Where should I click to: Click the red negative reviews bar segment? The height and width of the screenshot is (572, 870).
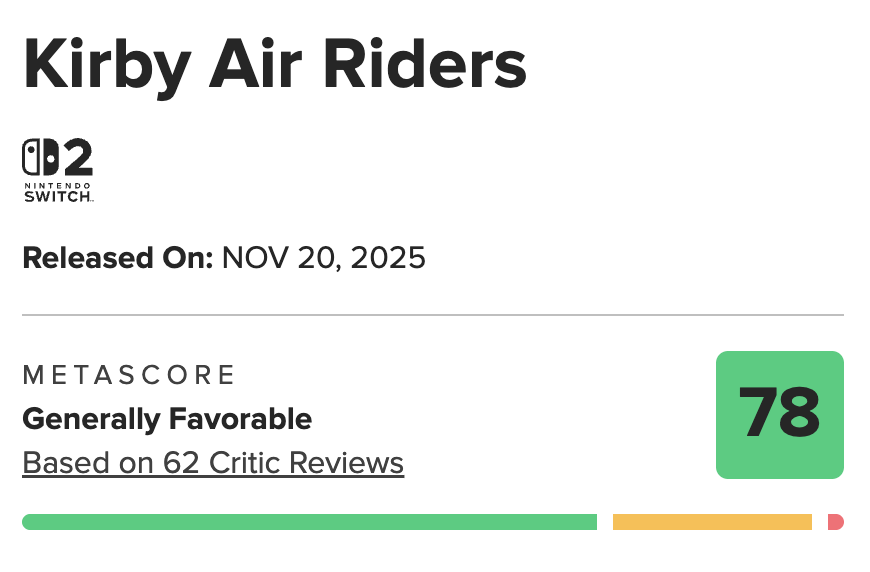point(835,522)
